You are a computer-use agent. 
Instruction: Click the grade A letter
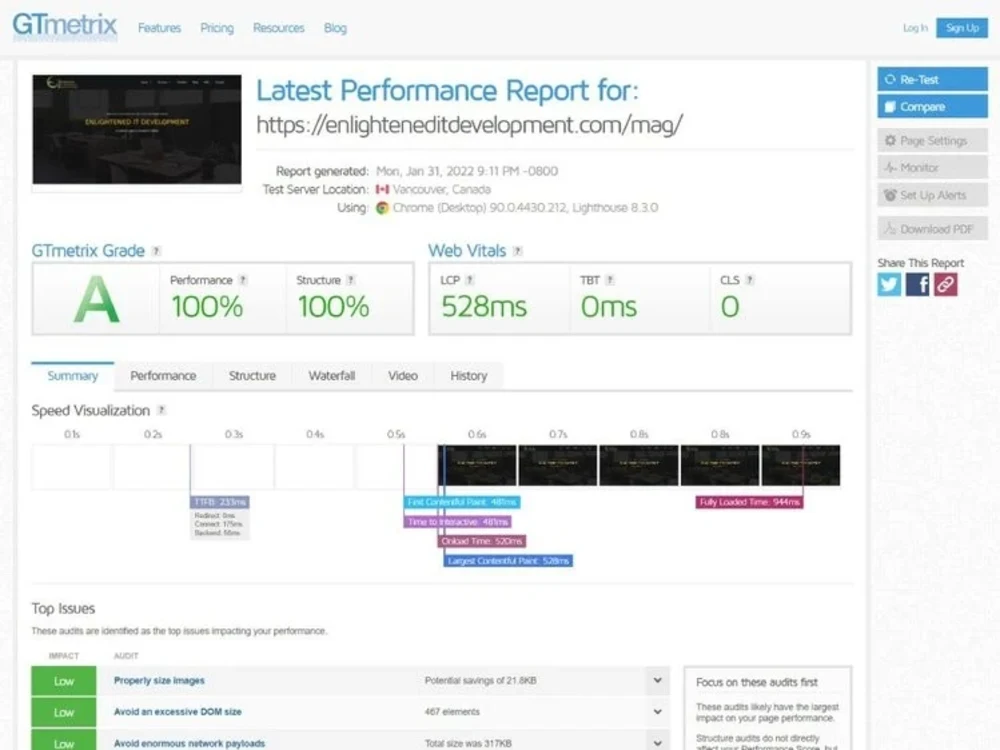pyautogui.click(x=96, y=300)
